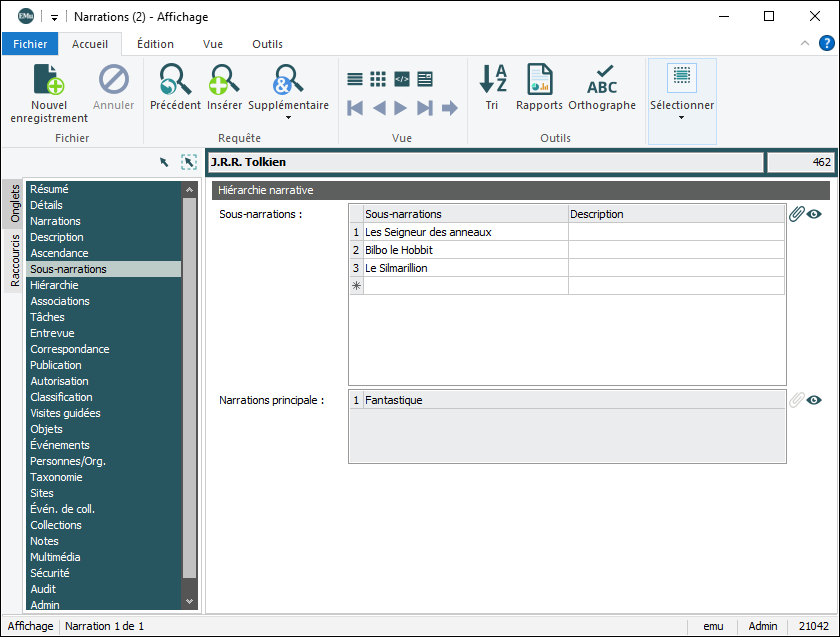Screen dimensions: 840x637
Task: Switch to the grid view icon
Action: 378,79
